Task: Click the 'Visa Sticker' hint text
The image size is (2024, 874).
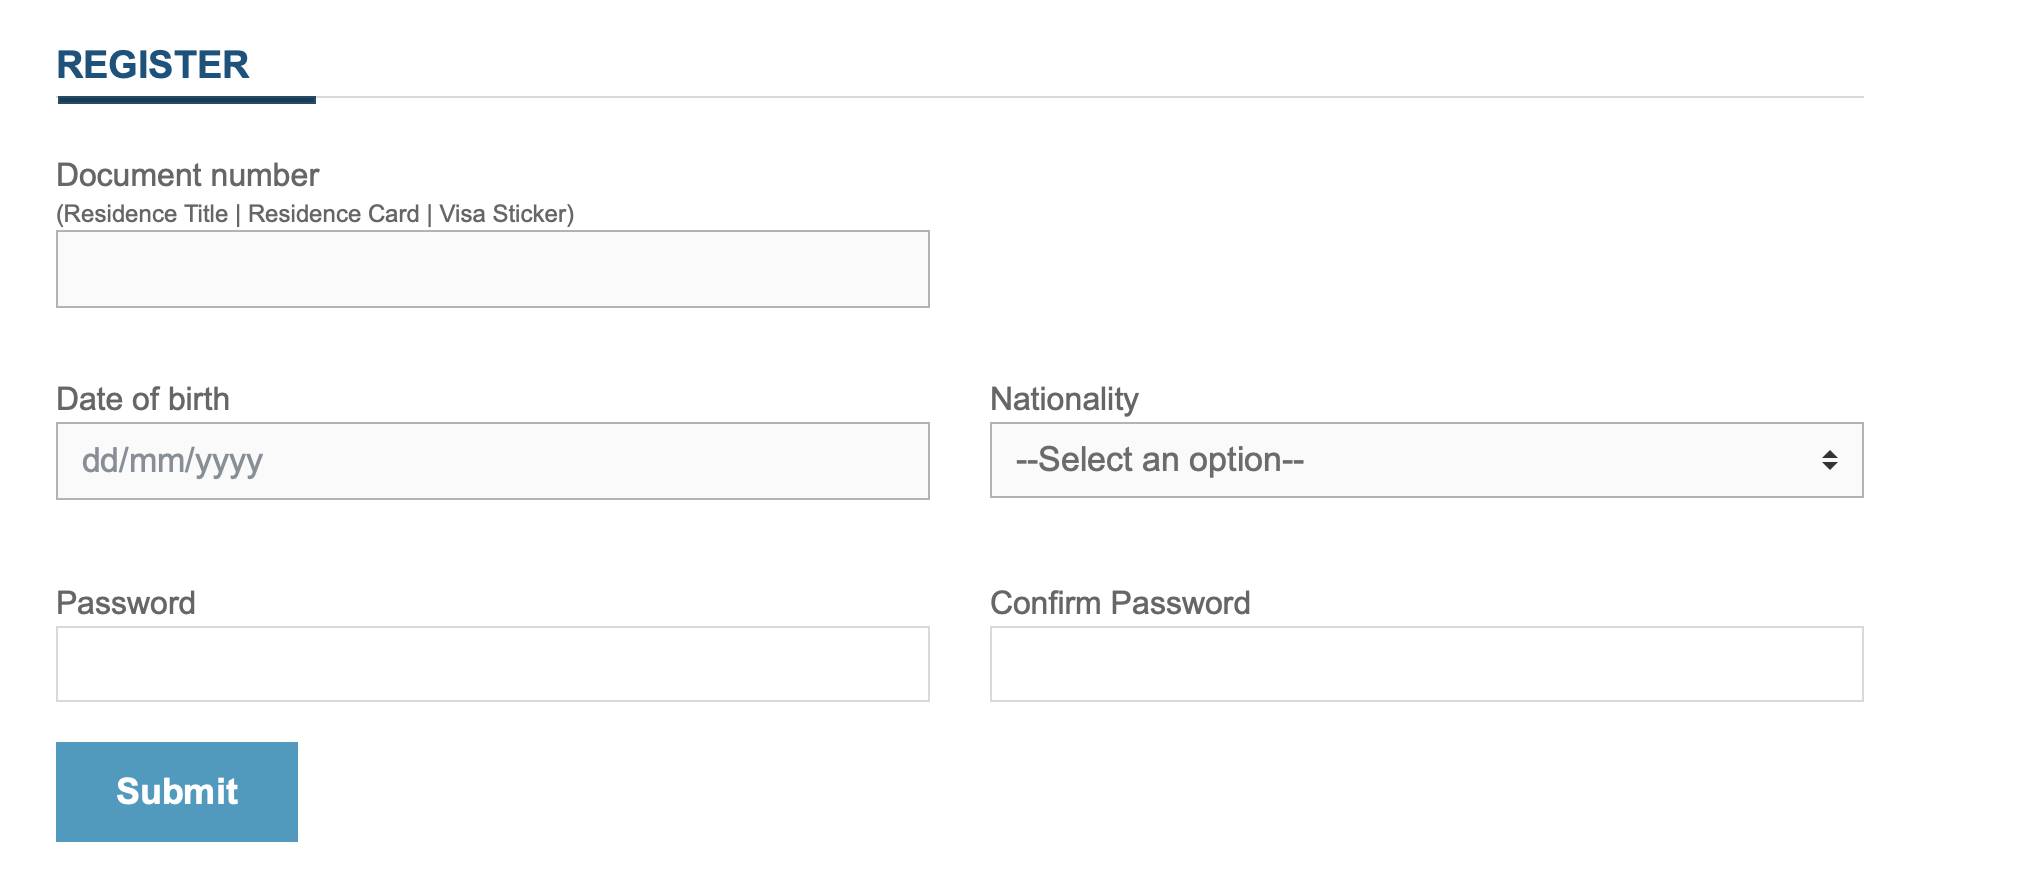Action: (x=503, y=214)
